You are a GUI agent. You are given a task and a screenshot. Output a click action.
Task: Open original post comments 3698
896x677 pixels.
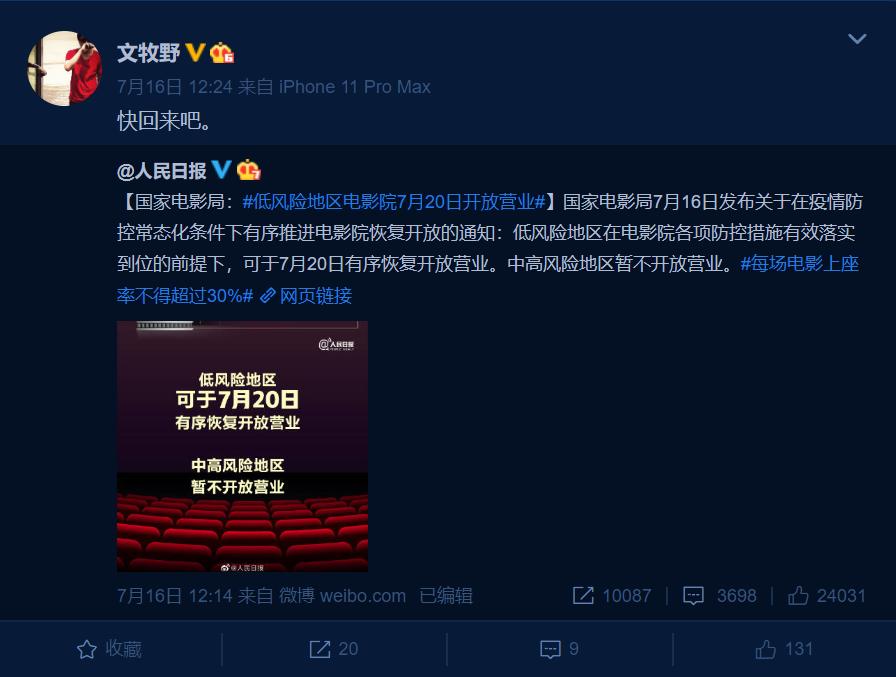[719, 596]
